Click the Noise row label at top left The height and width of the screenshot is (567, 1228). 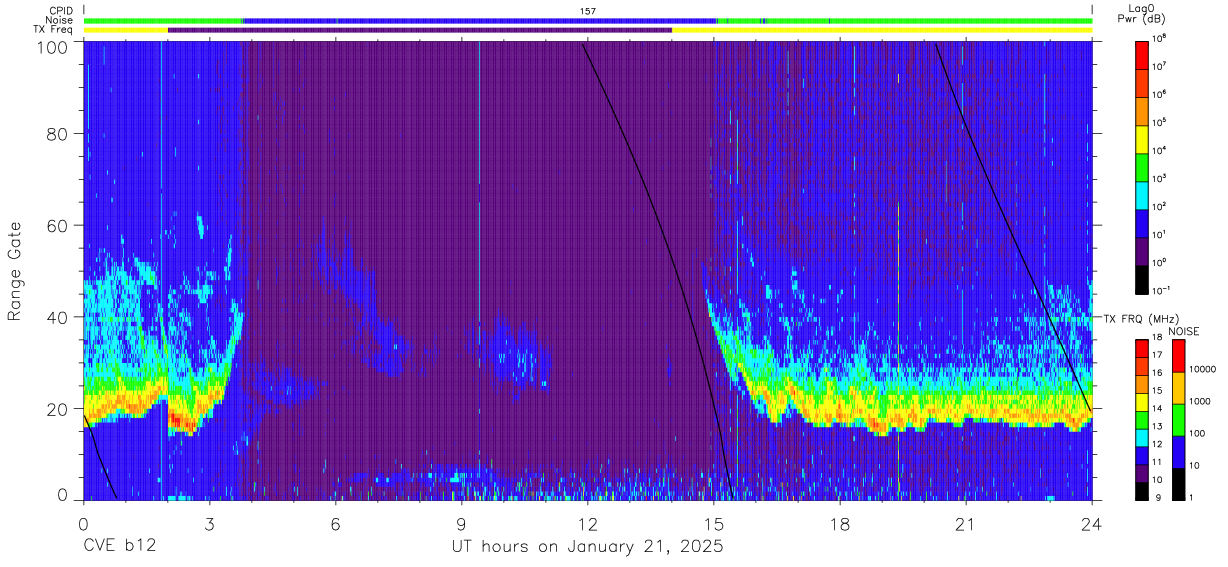click(x=60, y=20)
